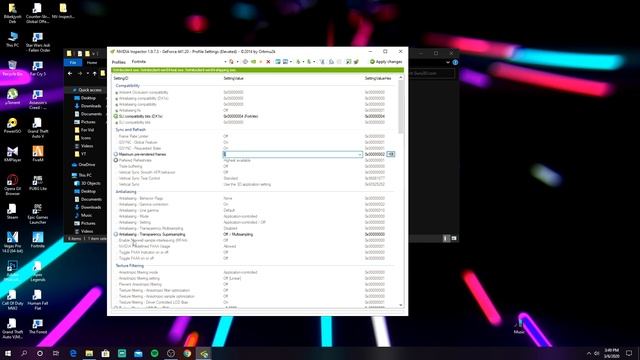This screenshot has height=360, width=640.
Task: Select For Vid folder in Explorer sidebar
Action: (x=84, y=130)
